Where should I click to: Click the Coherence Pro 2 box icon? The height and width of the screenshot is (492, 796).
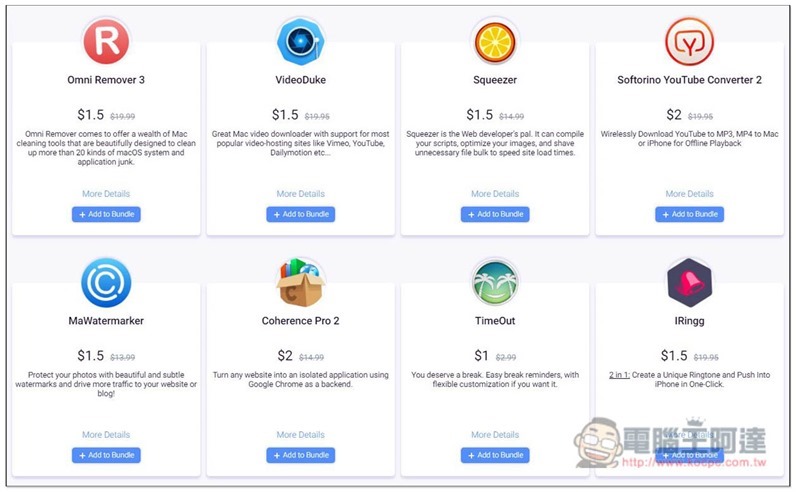pyautogui.click(x=301, y=282)
